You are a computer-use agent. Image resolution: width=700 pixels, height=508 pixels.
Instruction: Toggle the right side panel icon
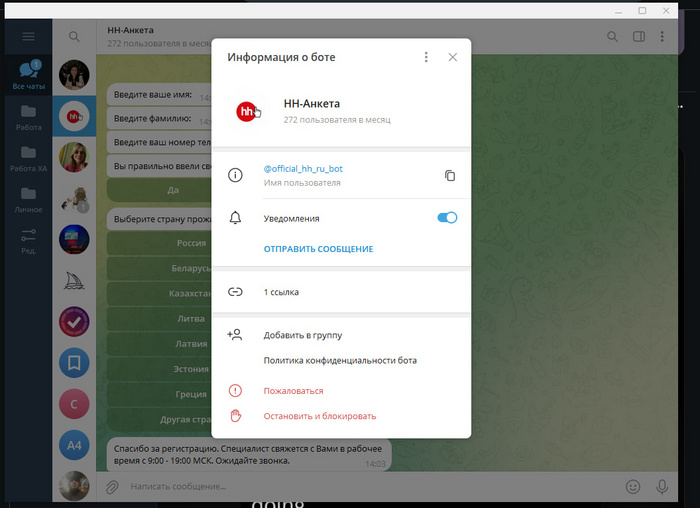click(x=639, y=37)
